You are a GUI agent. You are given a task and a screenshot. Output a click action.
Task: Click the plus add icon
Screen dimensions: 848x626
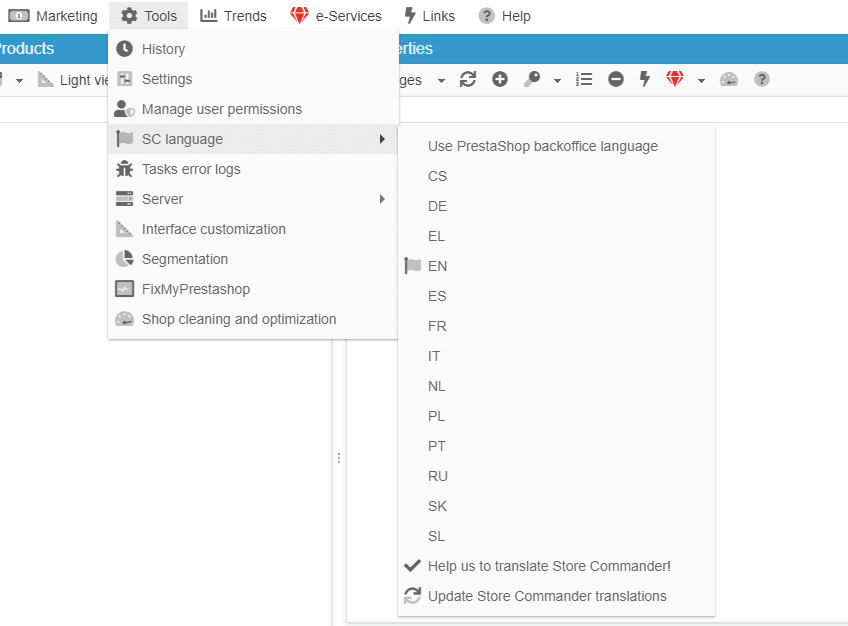(x=500, y=80)
